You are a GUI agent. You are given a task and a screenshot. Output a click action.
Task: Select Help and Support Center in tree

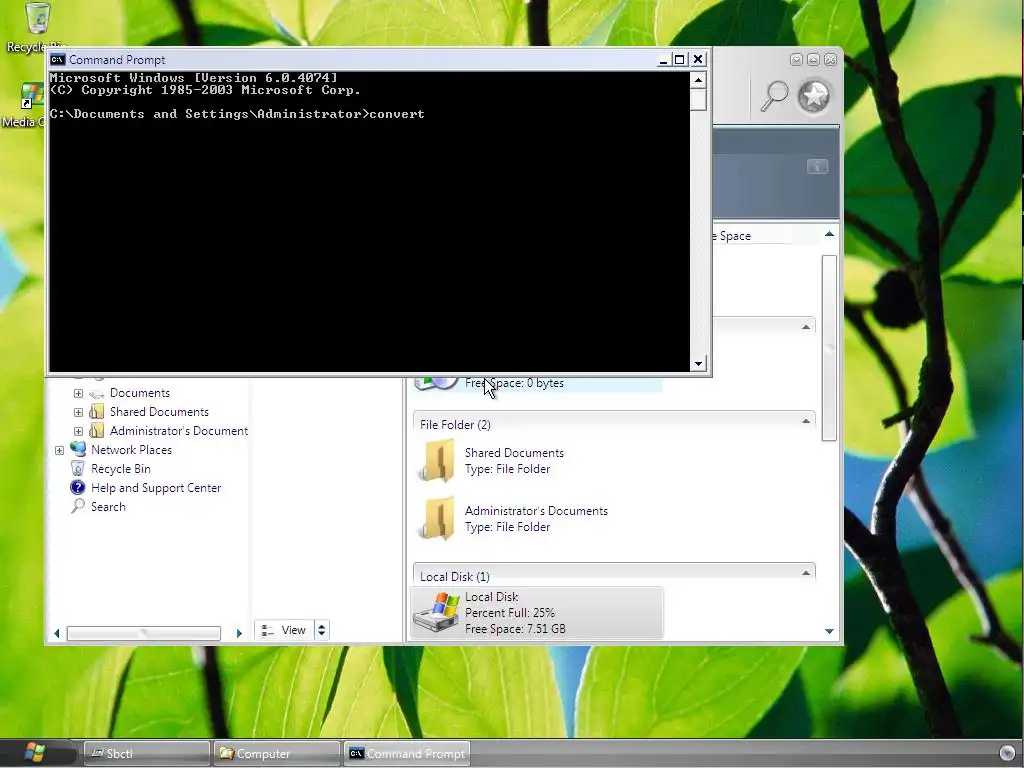point(156,487)
